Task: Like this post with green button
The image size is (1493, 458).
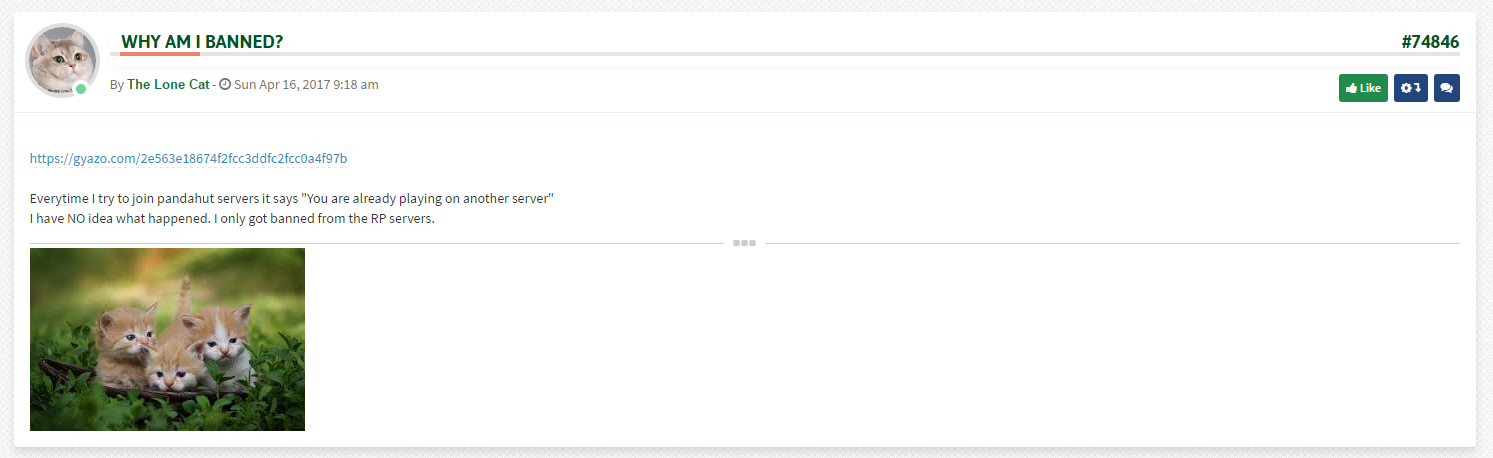Action: [1363, 88]
